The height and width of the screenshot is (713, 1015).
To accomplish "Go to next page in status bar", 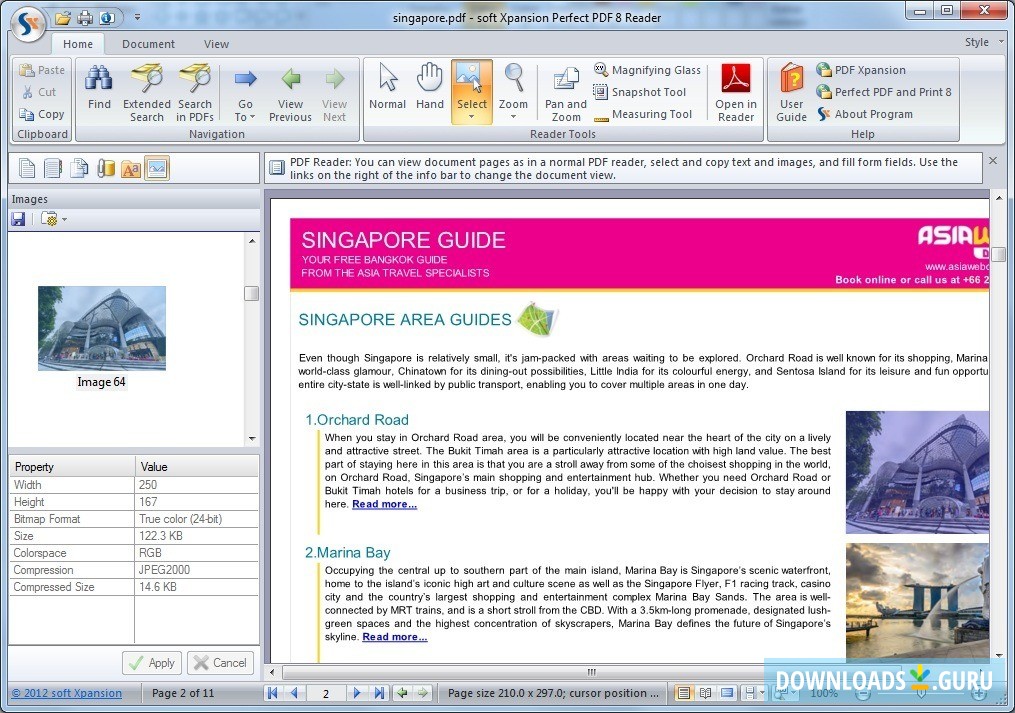I will (357, 693).
